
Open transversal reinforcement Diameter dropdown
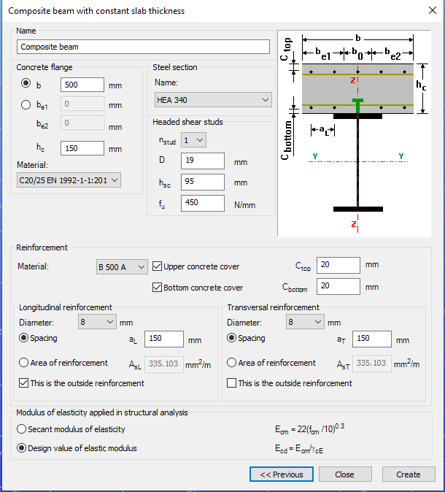(x=305, y=322)
